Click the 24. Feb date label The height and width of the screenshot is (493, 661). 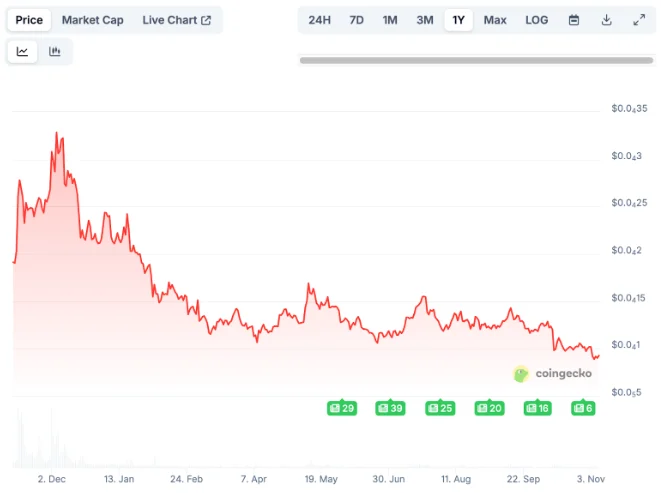tap(186, 479)
